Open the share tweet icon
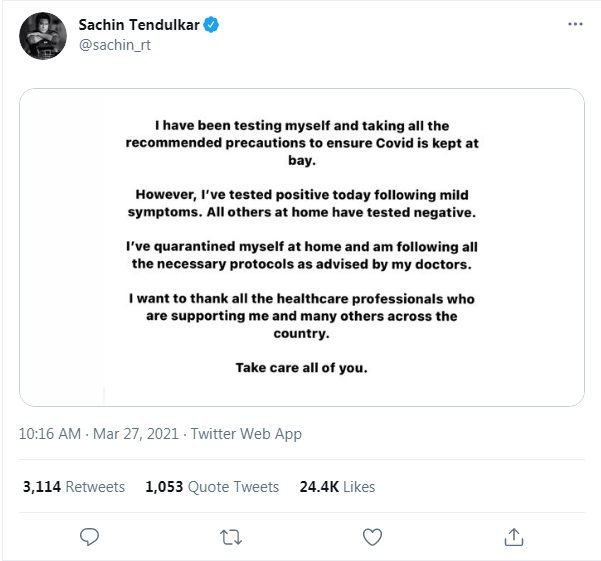This screenshot has height=561, width=601. (514, 537)
